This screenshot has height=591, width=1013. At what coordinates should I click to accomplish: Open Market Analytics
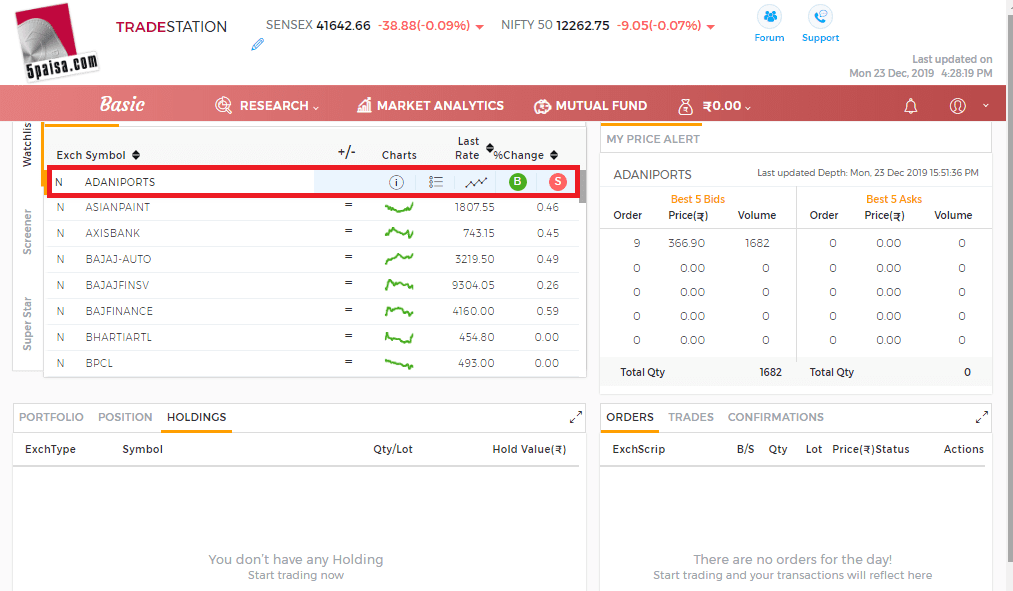[430, 105]
